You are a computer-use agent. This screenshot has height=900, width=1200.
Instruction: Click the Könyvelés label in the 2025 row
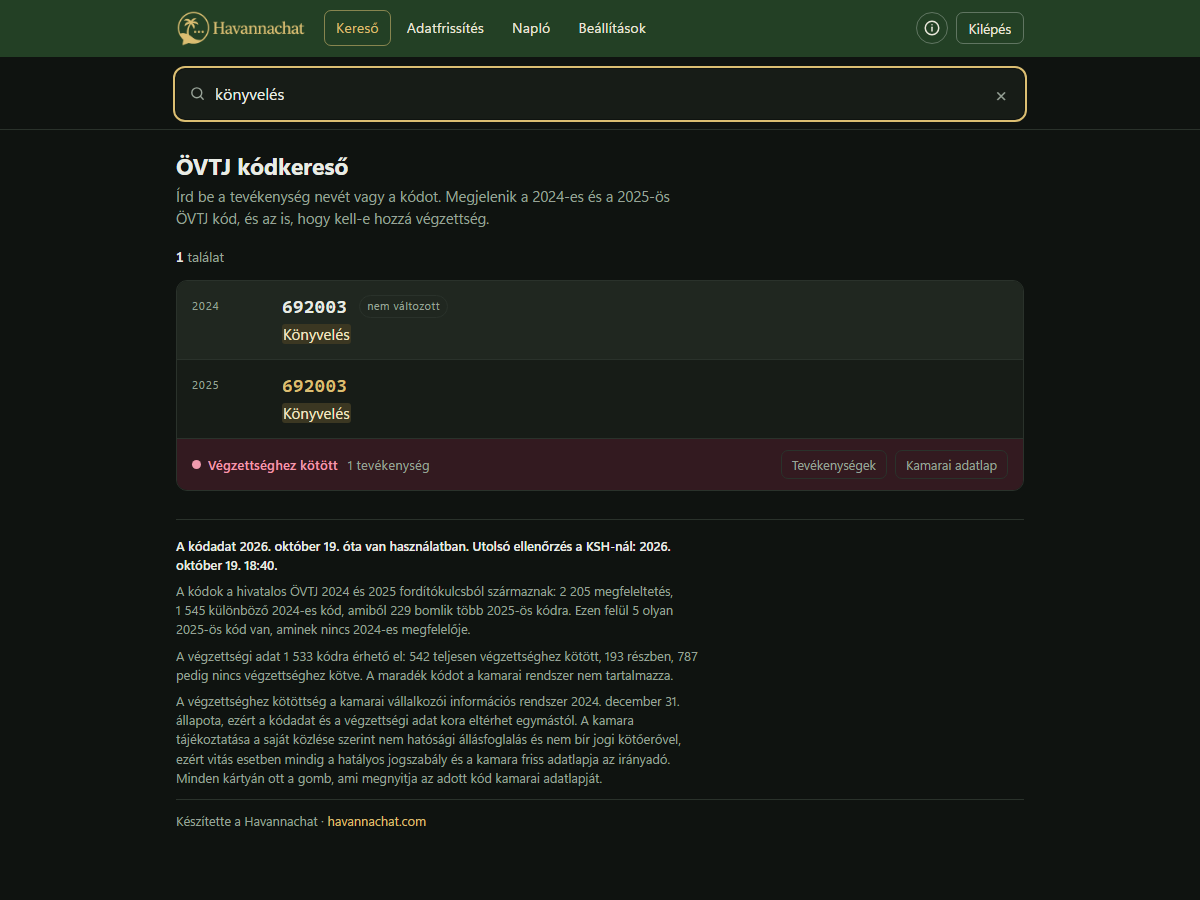pos(316,414)
